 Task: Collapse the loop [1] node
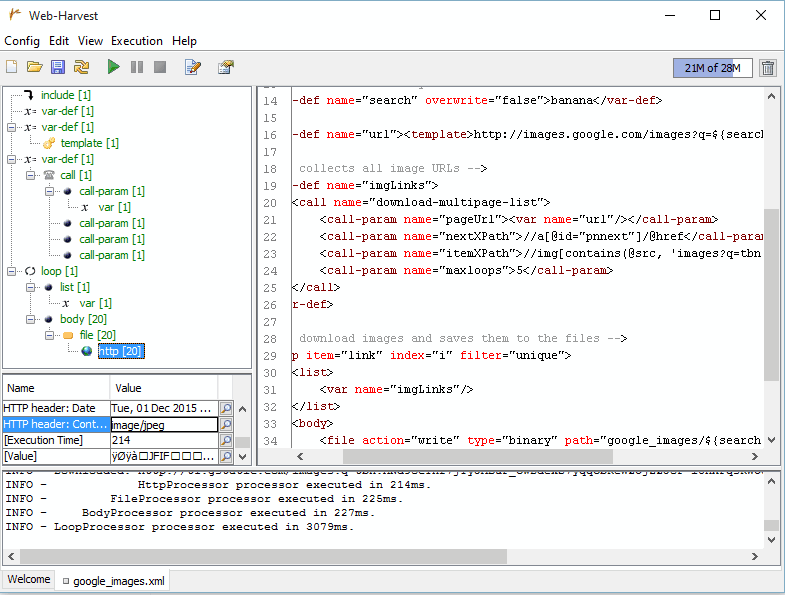coord(12,271)
